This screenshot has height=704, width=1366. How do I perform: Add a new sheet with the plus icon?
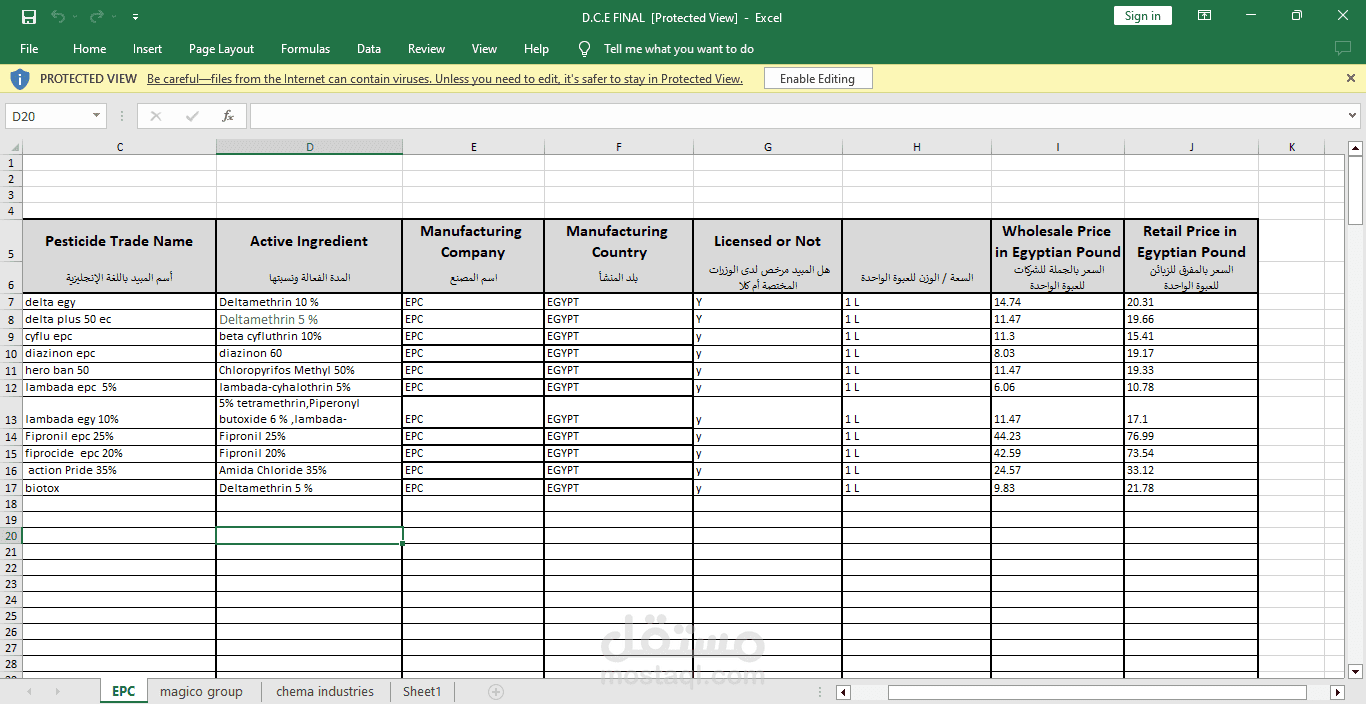point(496,691)
